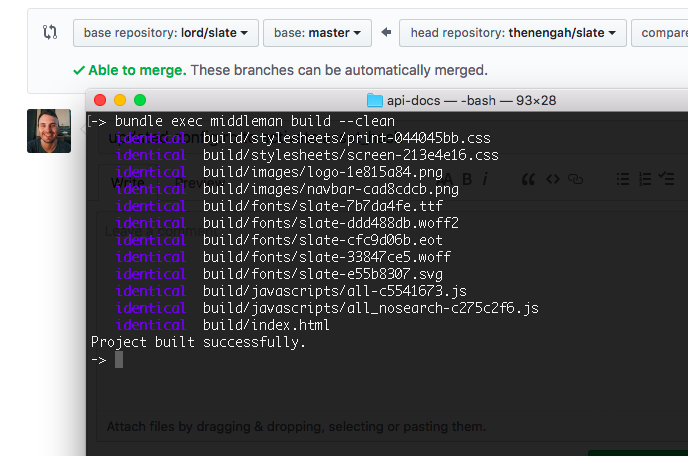Image resolution: width=688 pixels, height=456 pixels.
Task: Open base repository lord/slate dropdown
Action: click(x=166, y=33)
